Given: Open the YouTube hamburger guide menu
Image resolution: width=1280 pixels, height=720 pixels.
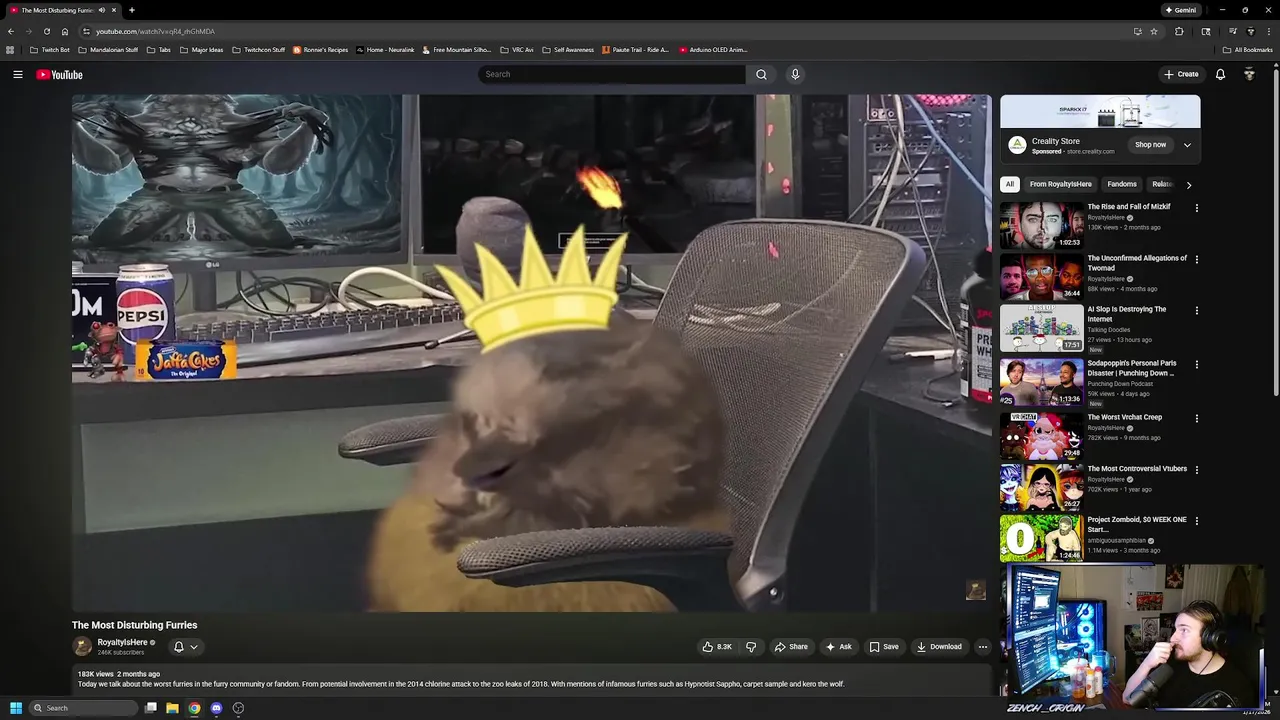Looking at the screenshot, I should (17, 74).
